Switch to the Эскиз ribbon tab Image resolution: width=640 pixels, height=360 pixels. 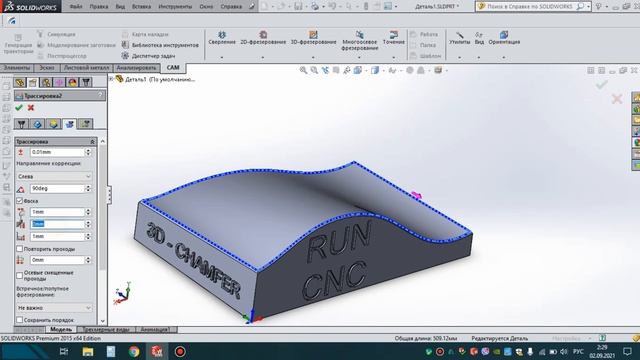(47, 68)
